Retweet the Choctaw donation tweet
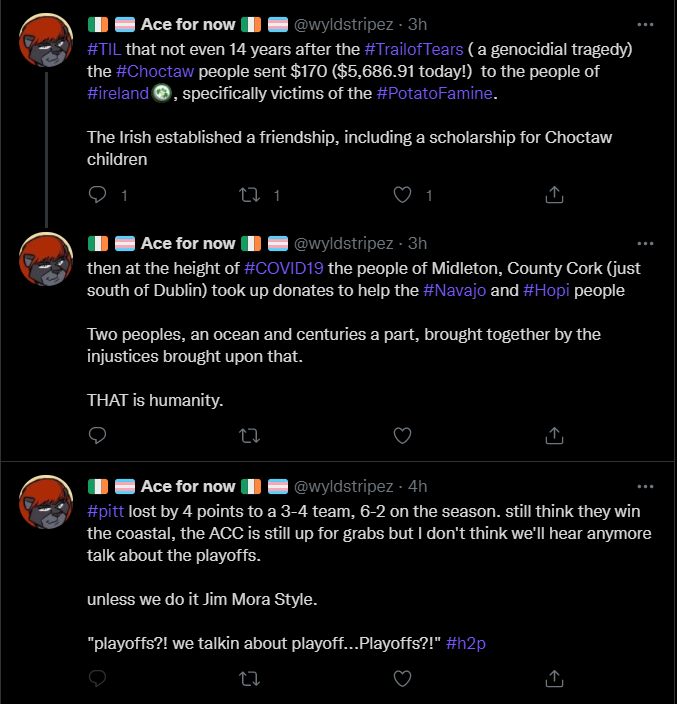The height and width of the screenshot is (704, 677). 250,195
